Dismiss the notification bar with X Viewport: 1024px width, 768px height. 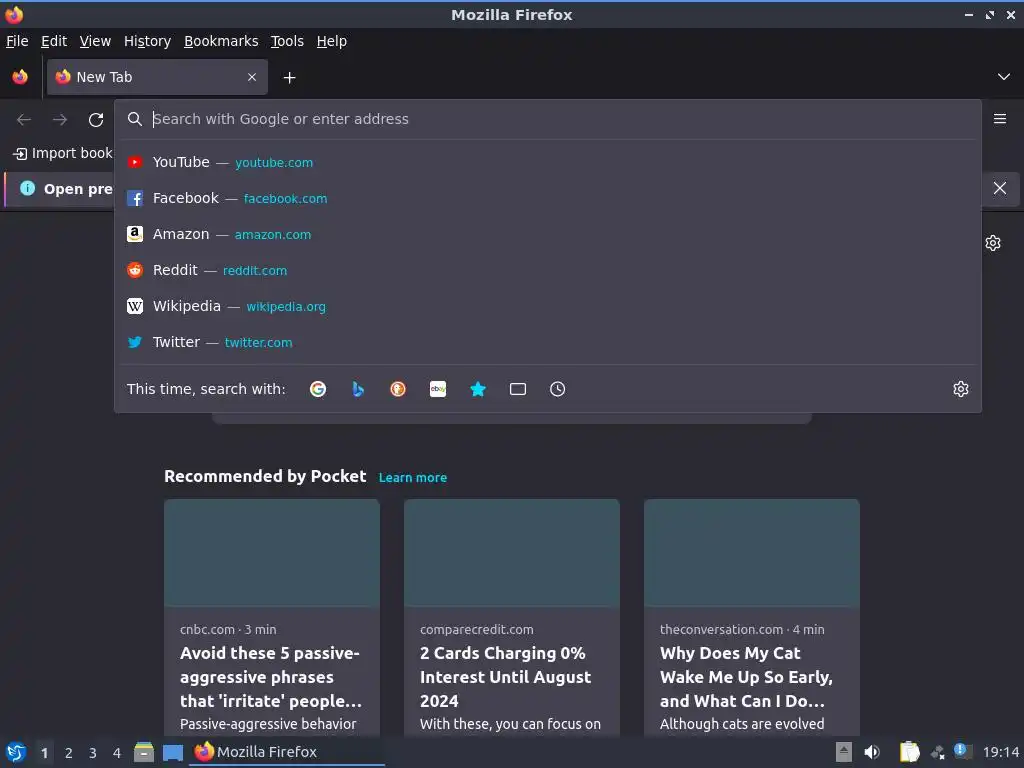tap(1000, 188)
